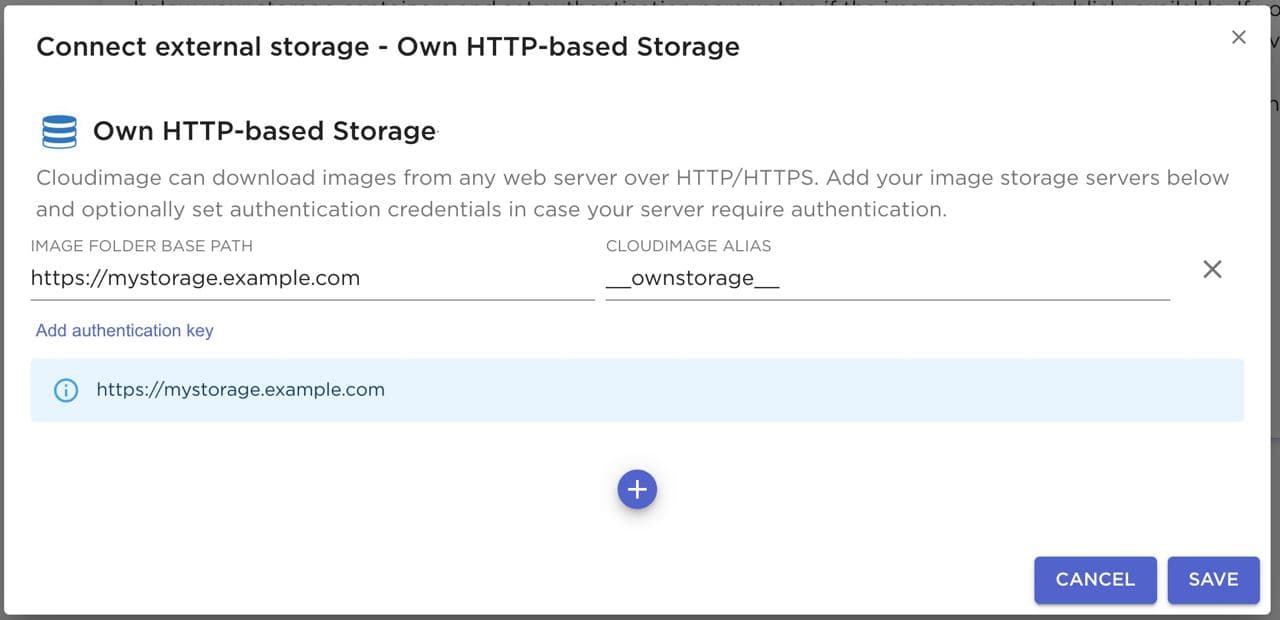Remove the mystorage.example.com storage row
Image resolution: width=1280 pixels, height=620 pixels.
[1212, 269]
